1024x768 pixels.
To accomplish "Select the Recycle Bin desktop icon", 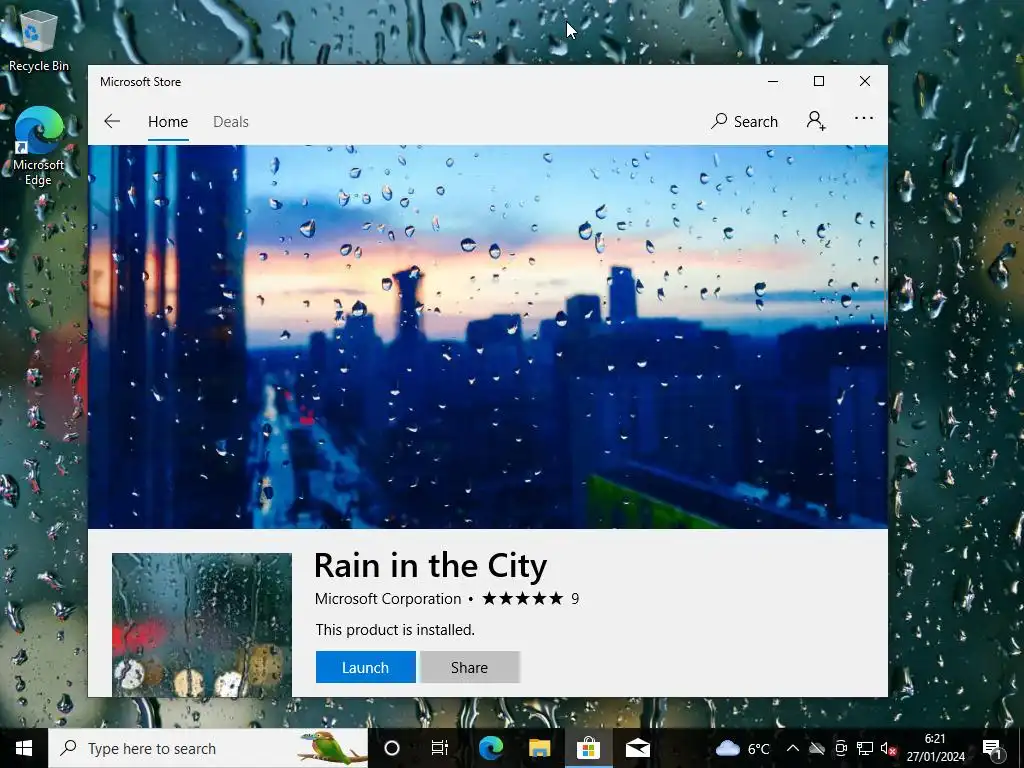I will (39, 39).
